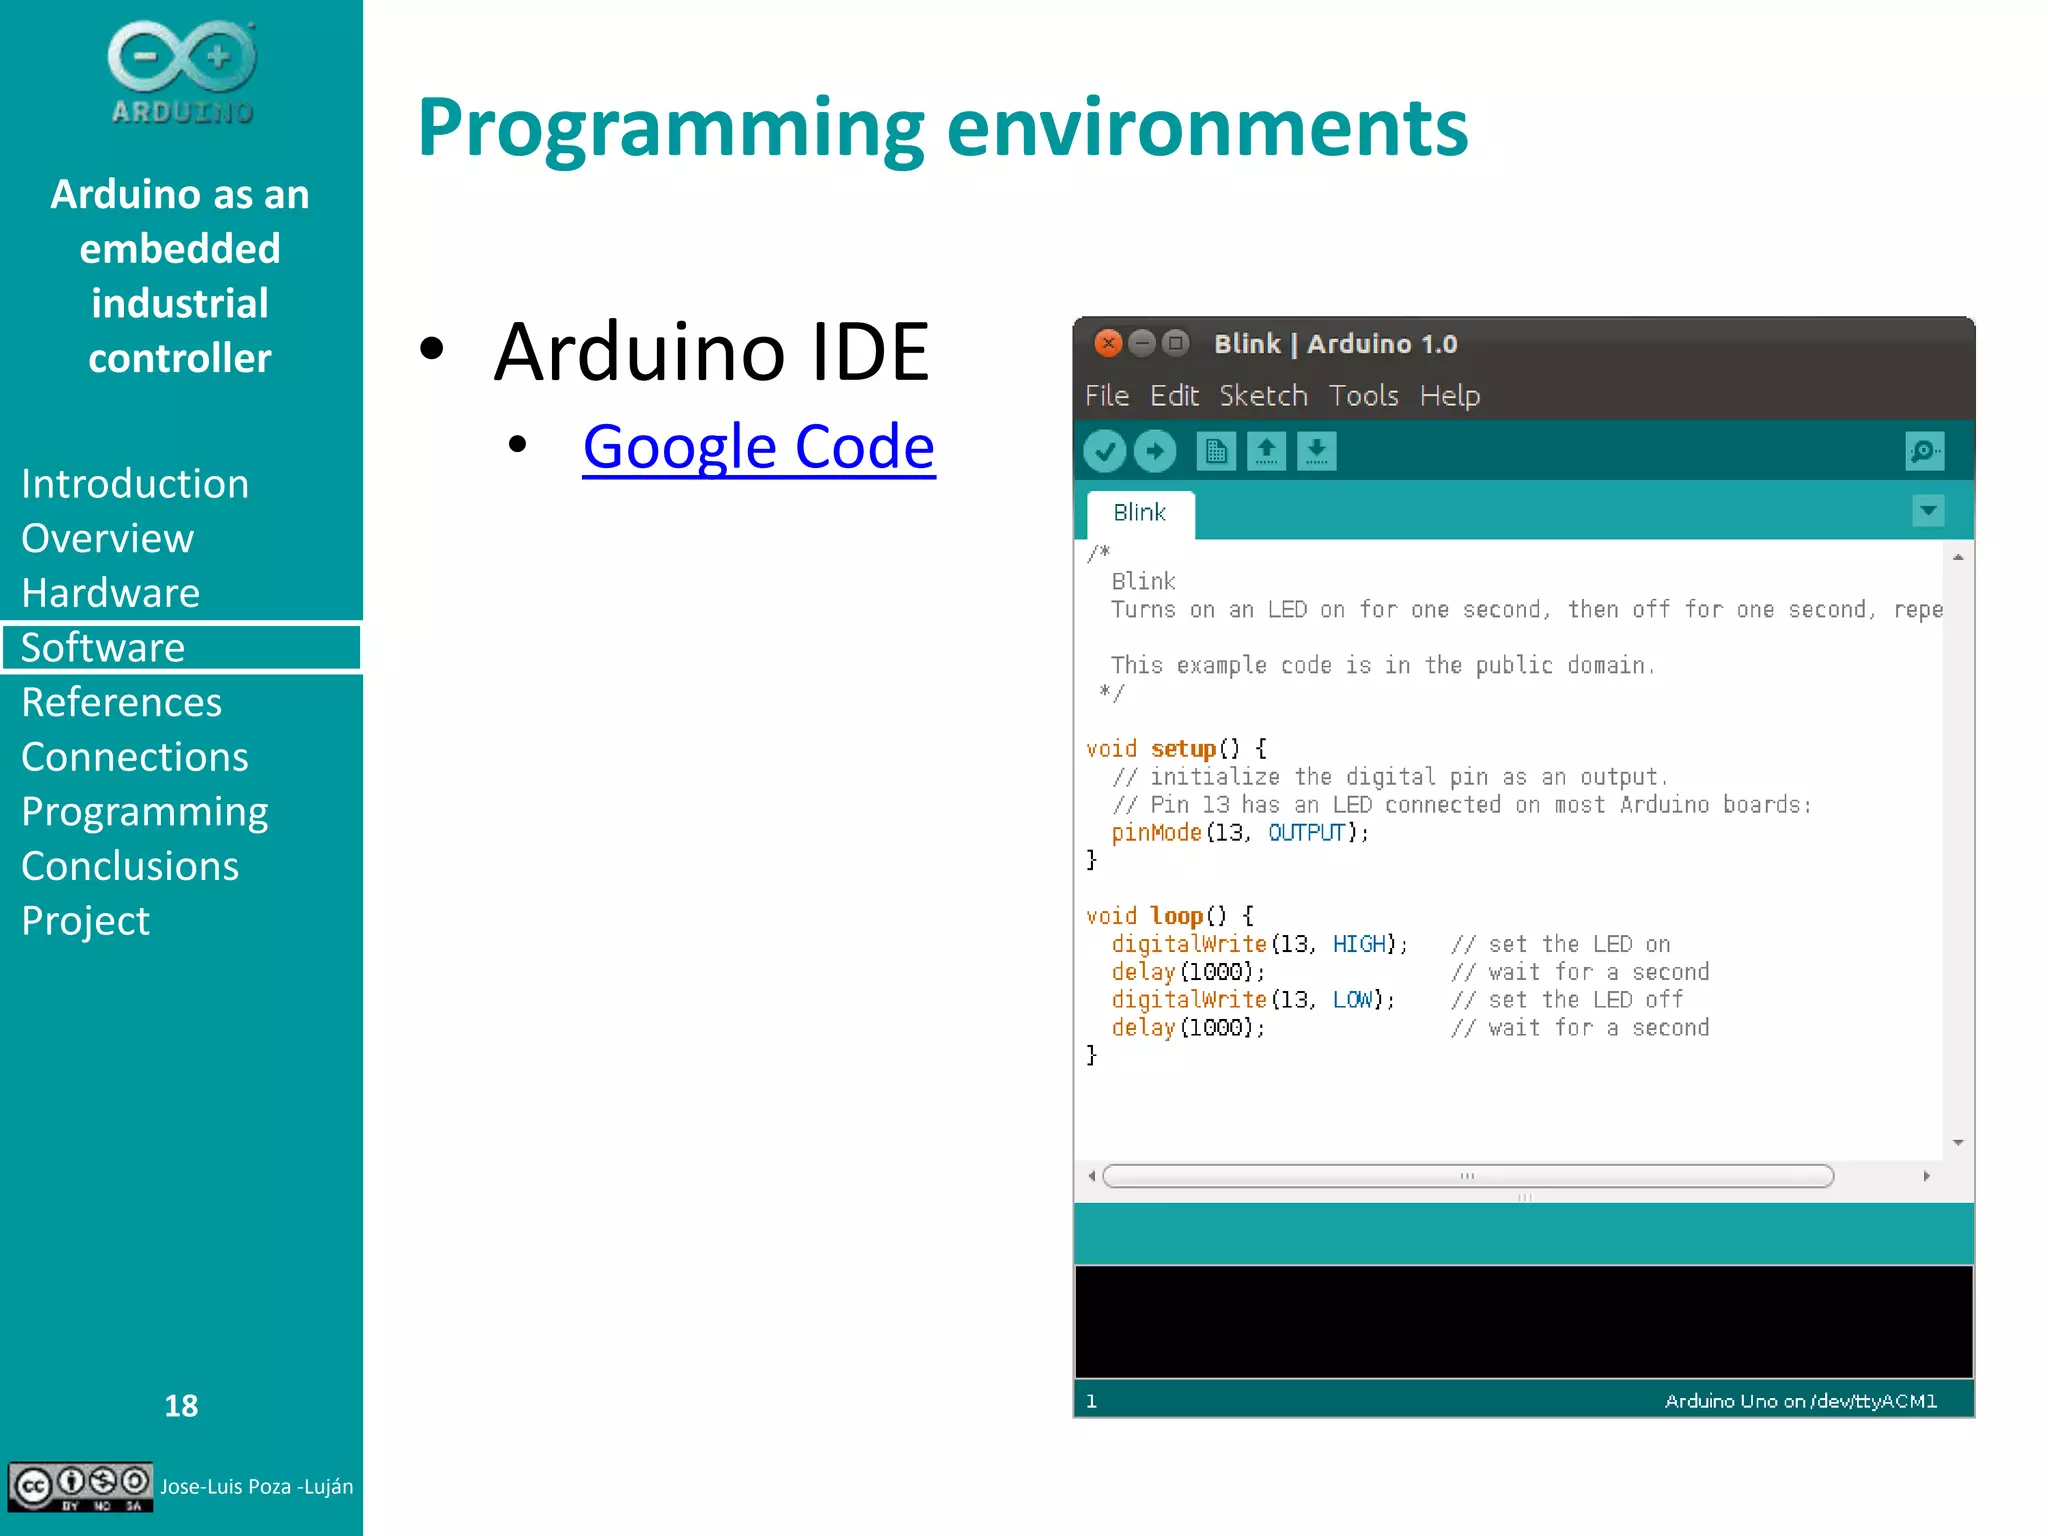Click 'void loop() {' code line
2048x1536 pixels.
click(x=1170, y=916)
